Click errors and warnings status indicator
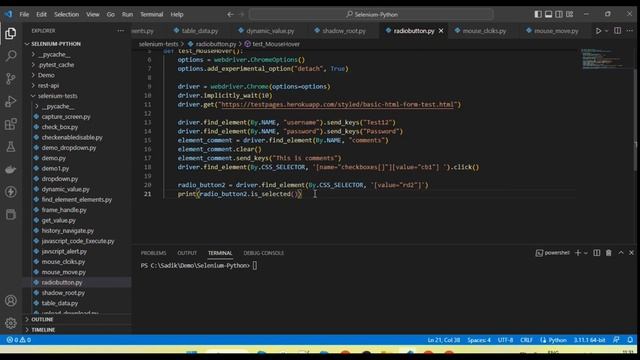This screenshot has height=360, width=640. click(19, 340)
